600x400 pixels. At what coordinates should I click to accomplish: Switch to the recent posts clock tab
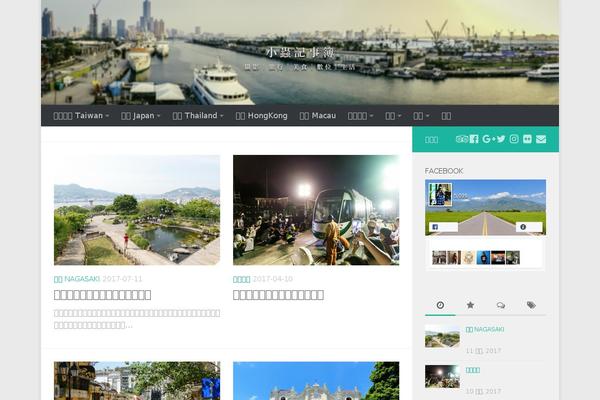(x=440, y=305)
